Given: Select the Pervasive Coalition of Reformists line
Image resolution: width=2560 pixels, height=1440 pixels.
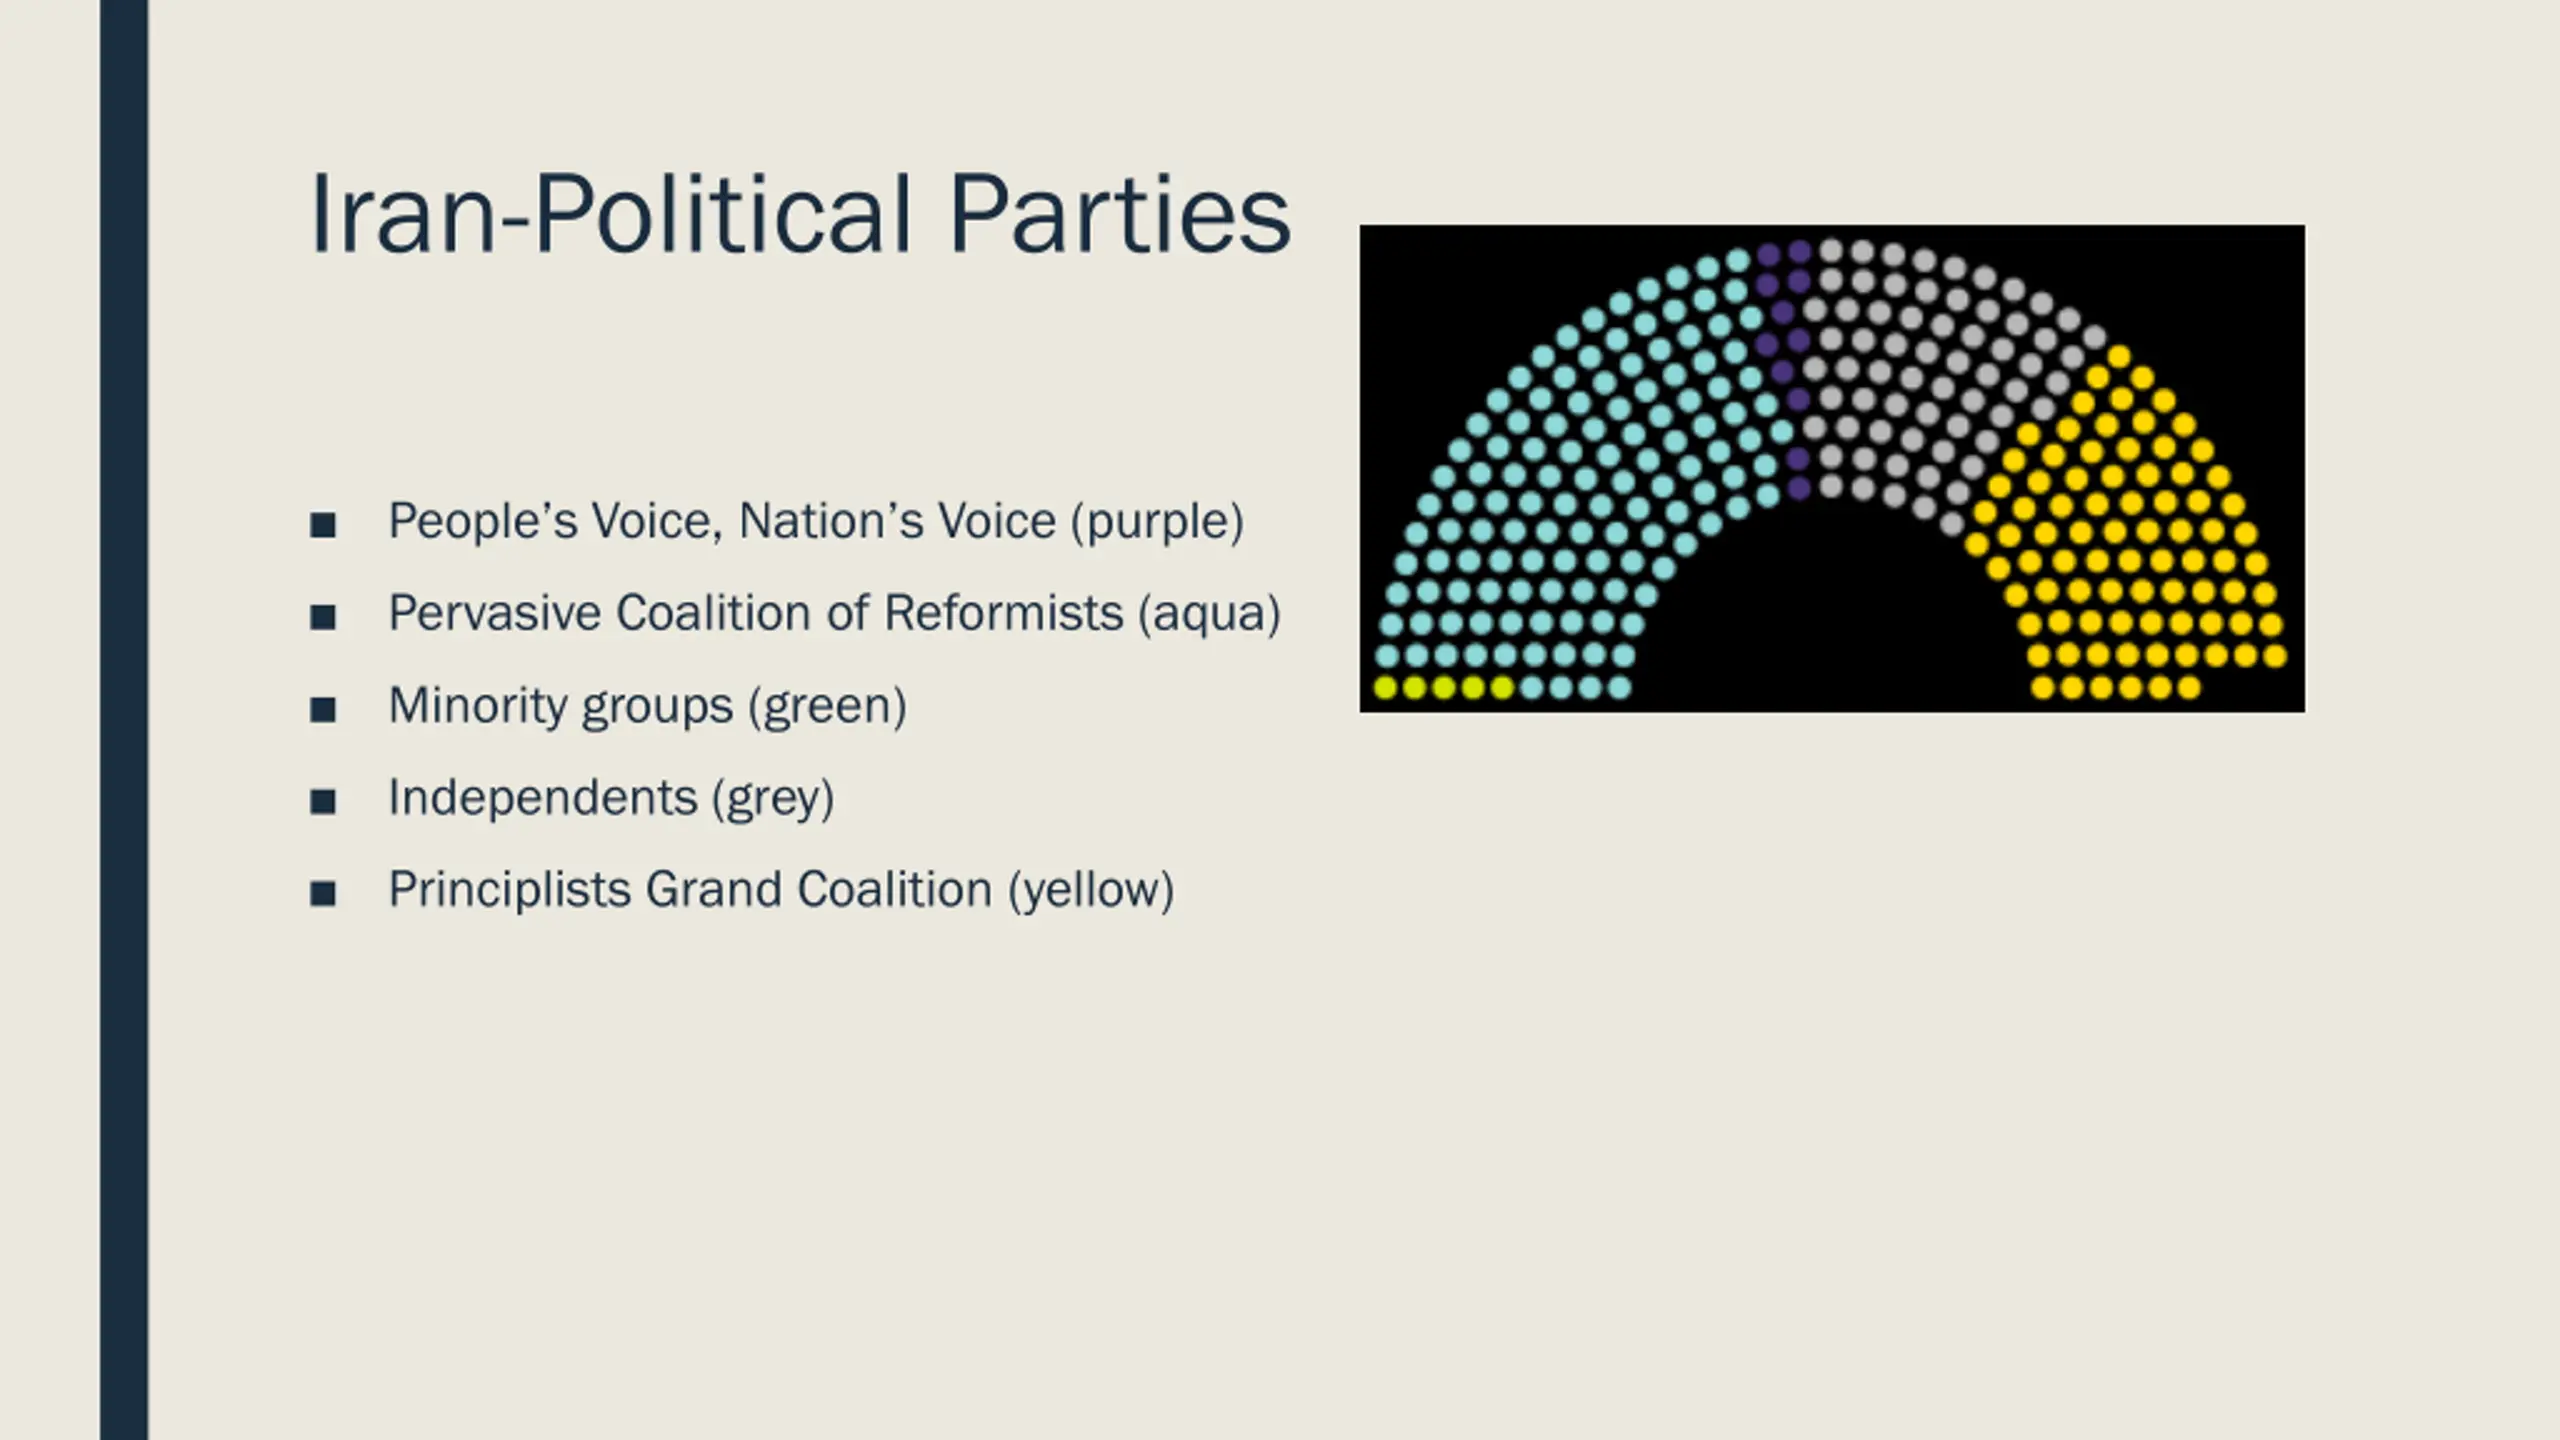Looking at the screenshot, I should coord(834,613).
